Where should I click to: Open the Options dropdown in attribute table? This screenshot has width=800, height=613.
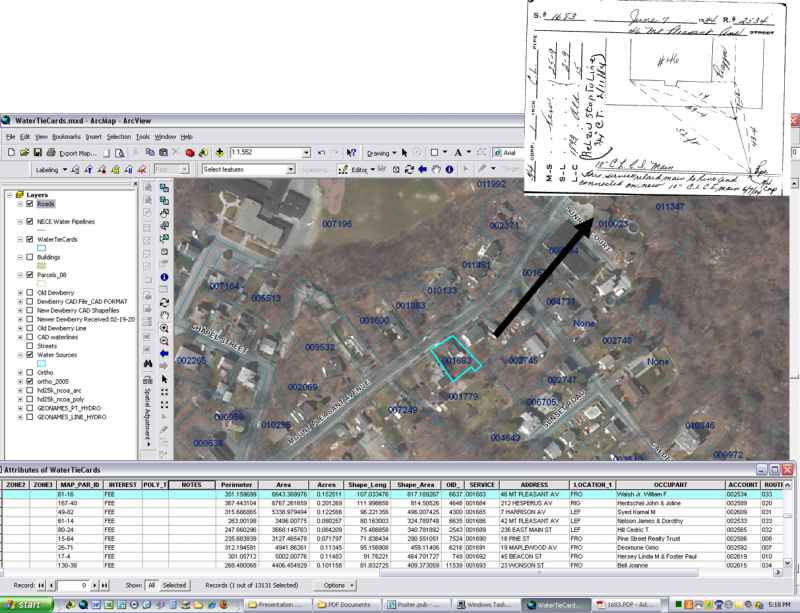tap(333, 585)
